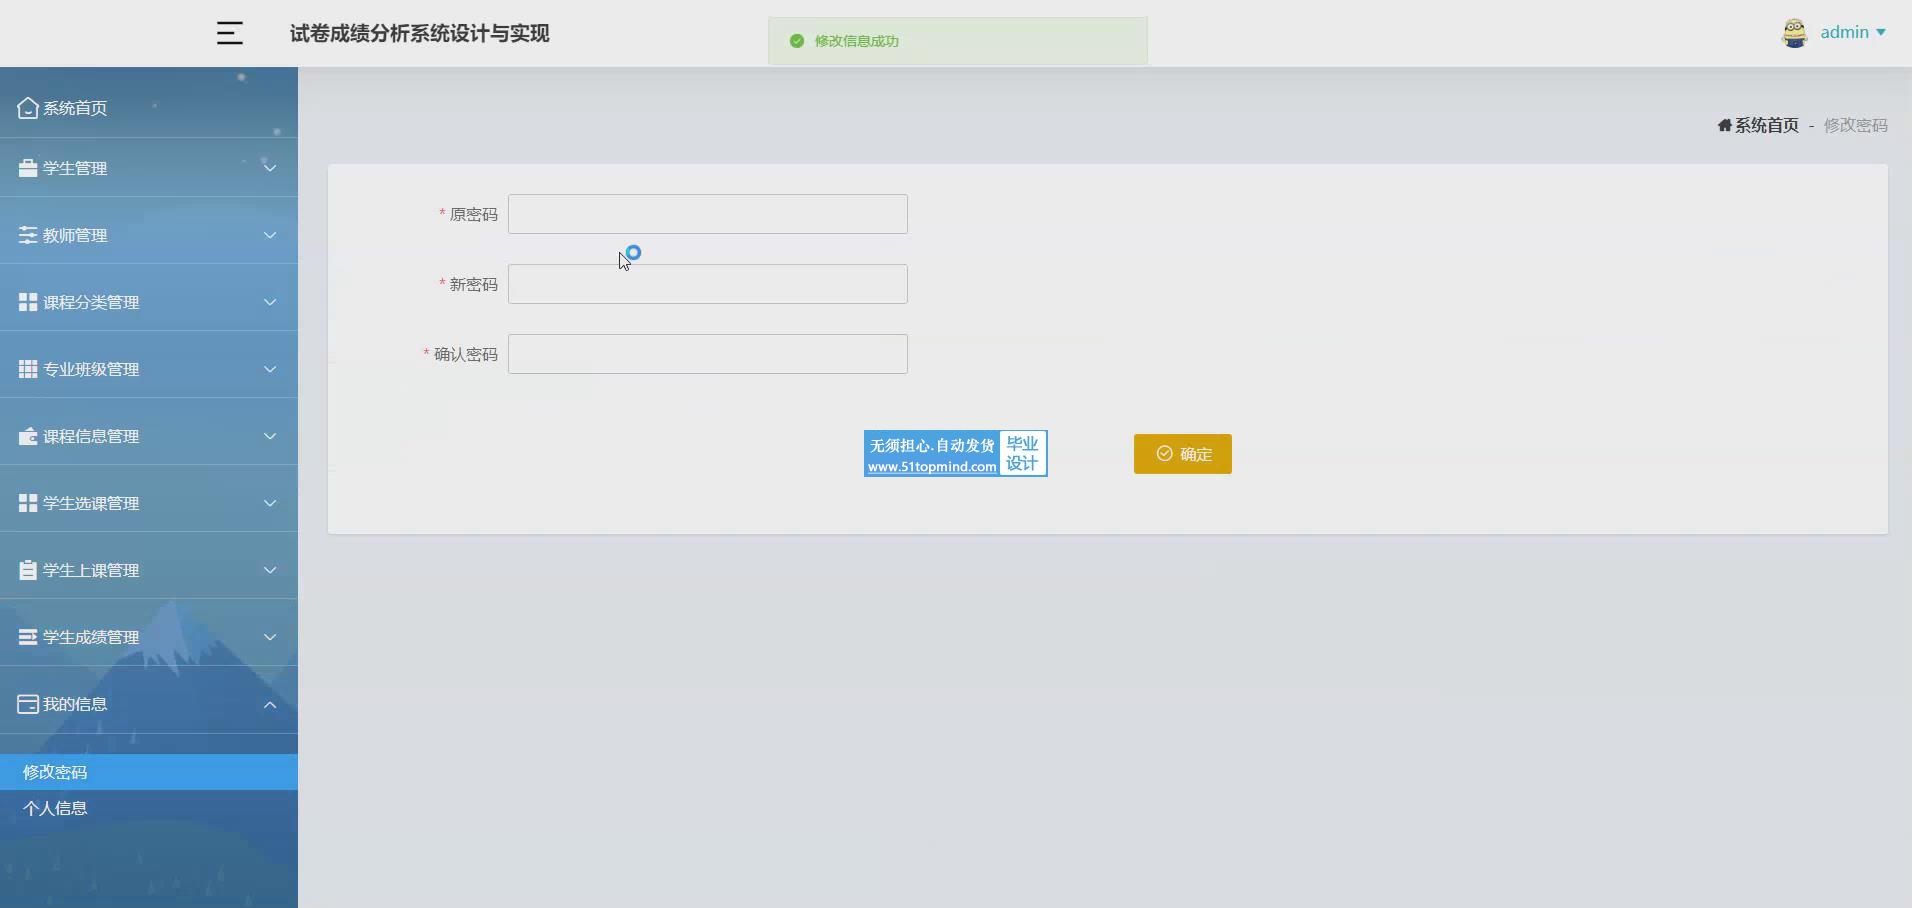Focus the 新密码 input field
1912x908 pixels.
pos(708,284)
